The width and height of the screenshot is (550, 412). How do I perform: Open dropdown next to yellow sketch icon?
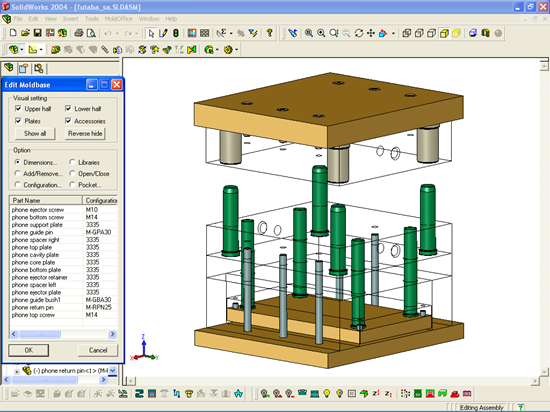point(41,50)
